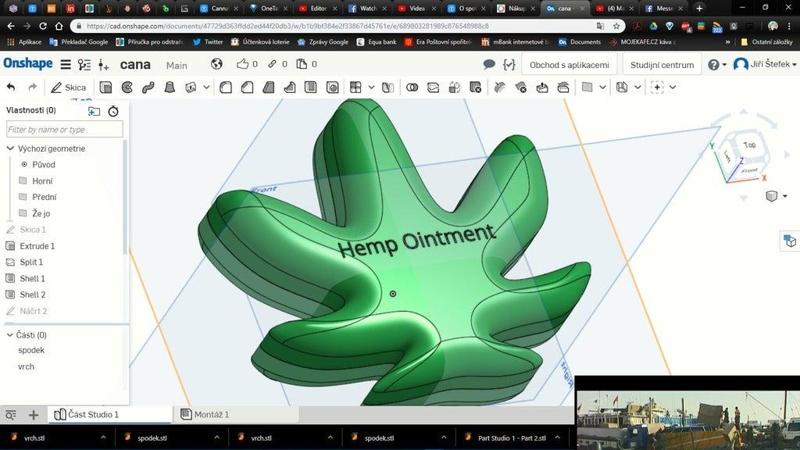This screenshot has height=450, width=800.
Task: Open the Main branch label
Action: [177, 65]
